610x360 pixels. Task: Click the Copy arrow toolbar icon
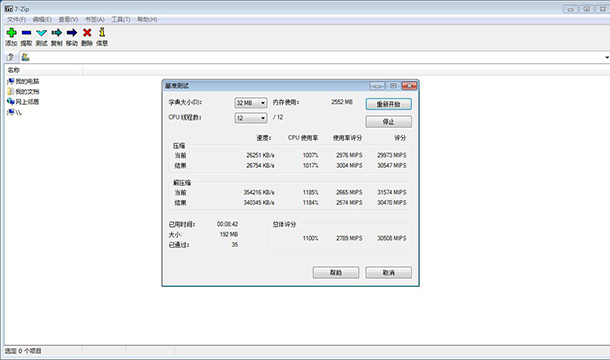coord(57,33)
